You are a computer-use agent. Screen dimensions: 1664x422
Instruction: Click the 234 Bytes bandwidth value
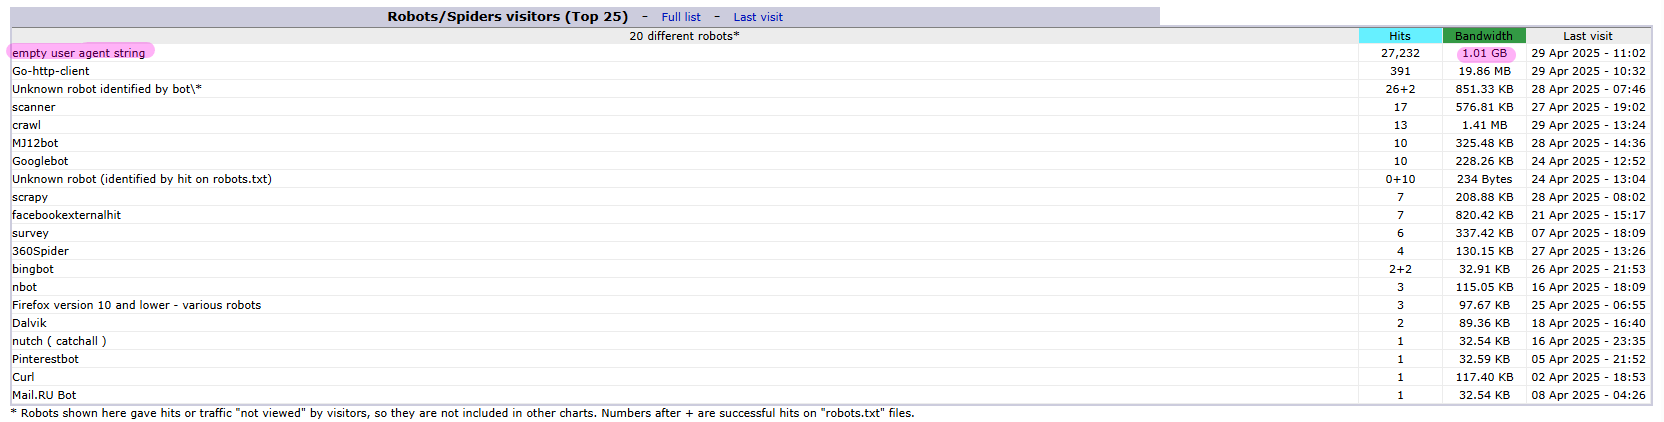tap(1484, 179)
